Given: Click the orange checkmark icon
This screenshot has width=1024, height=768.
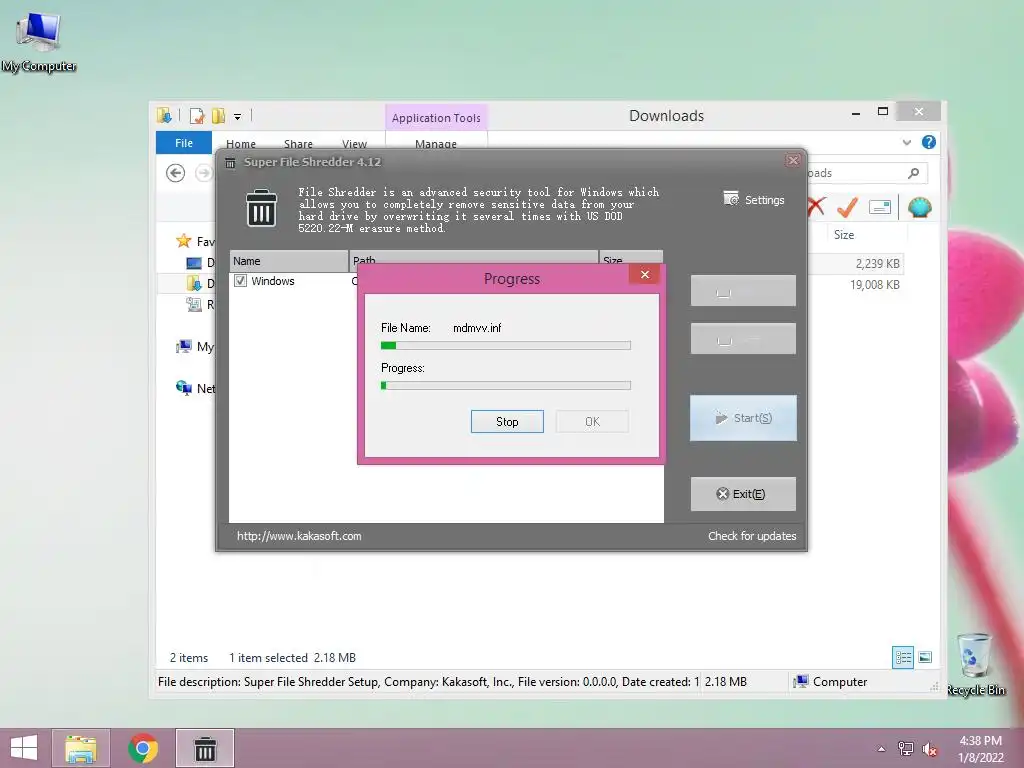Looking at the screenshot, I should pyautogui.click(x=847, y=207).
